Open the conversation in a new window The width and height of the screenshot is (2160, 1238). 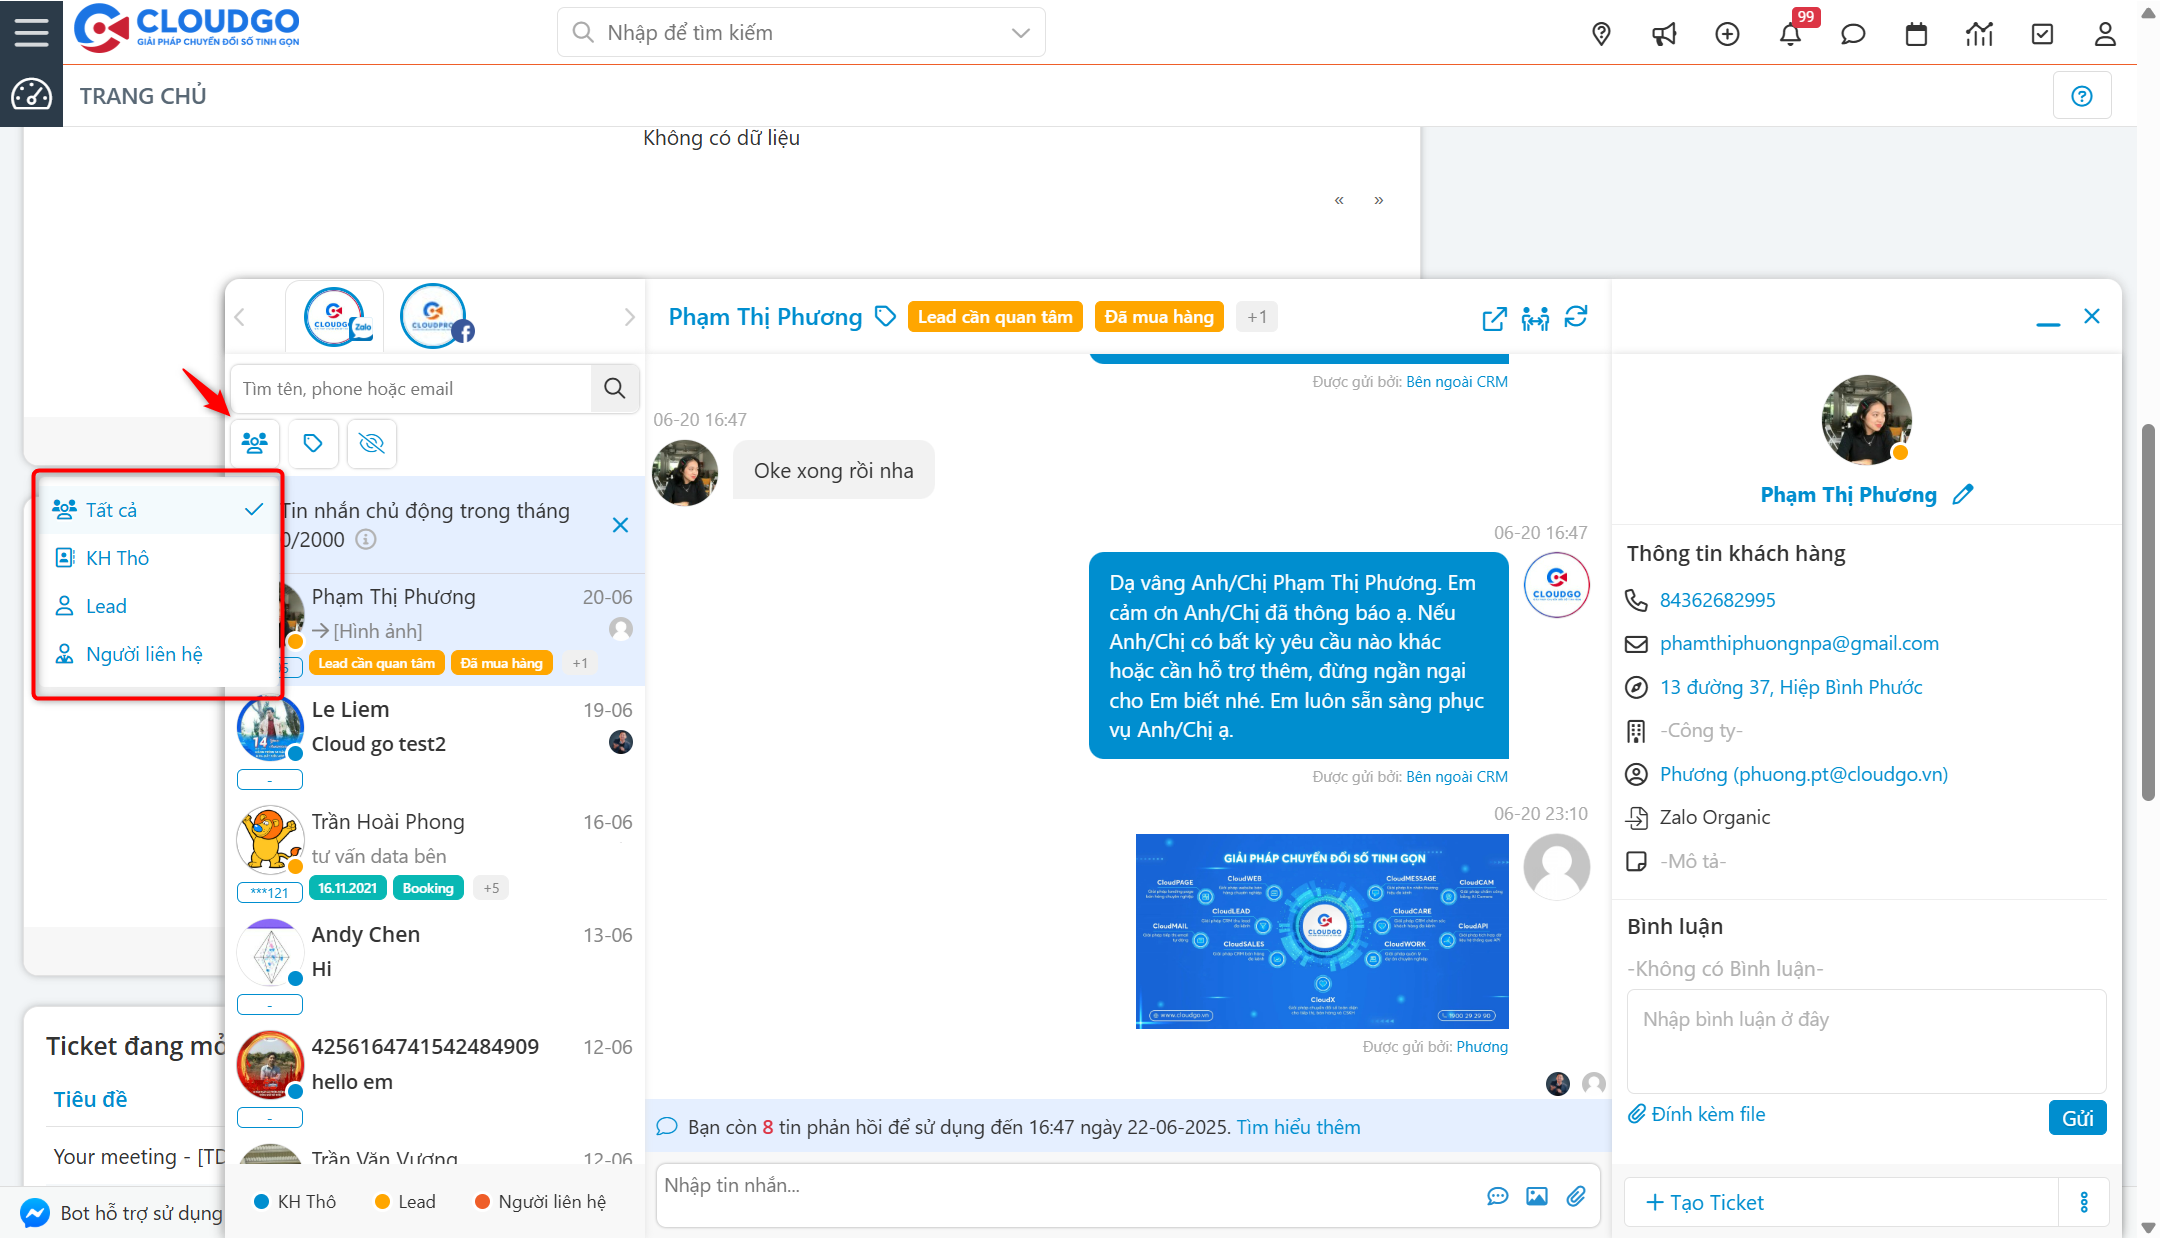coord(1493,319)
